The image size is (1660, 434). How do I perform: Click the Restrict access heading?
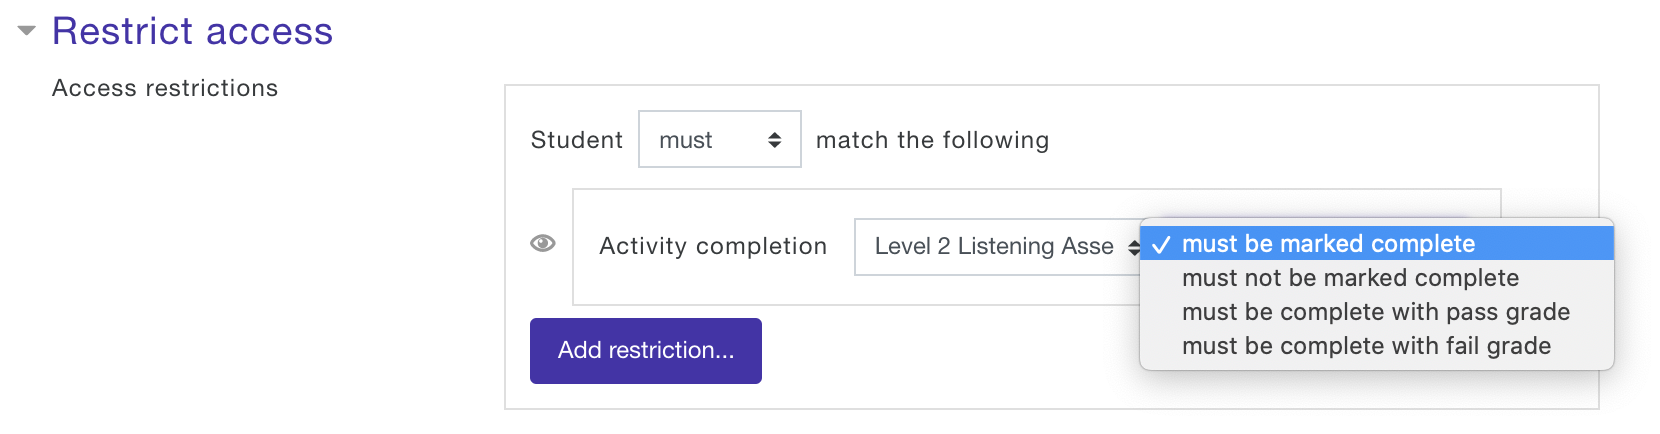pyautogui.click(x=192, y=31)
